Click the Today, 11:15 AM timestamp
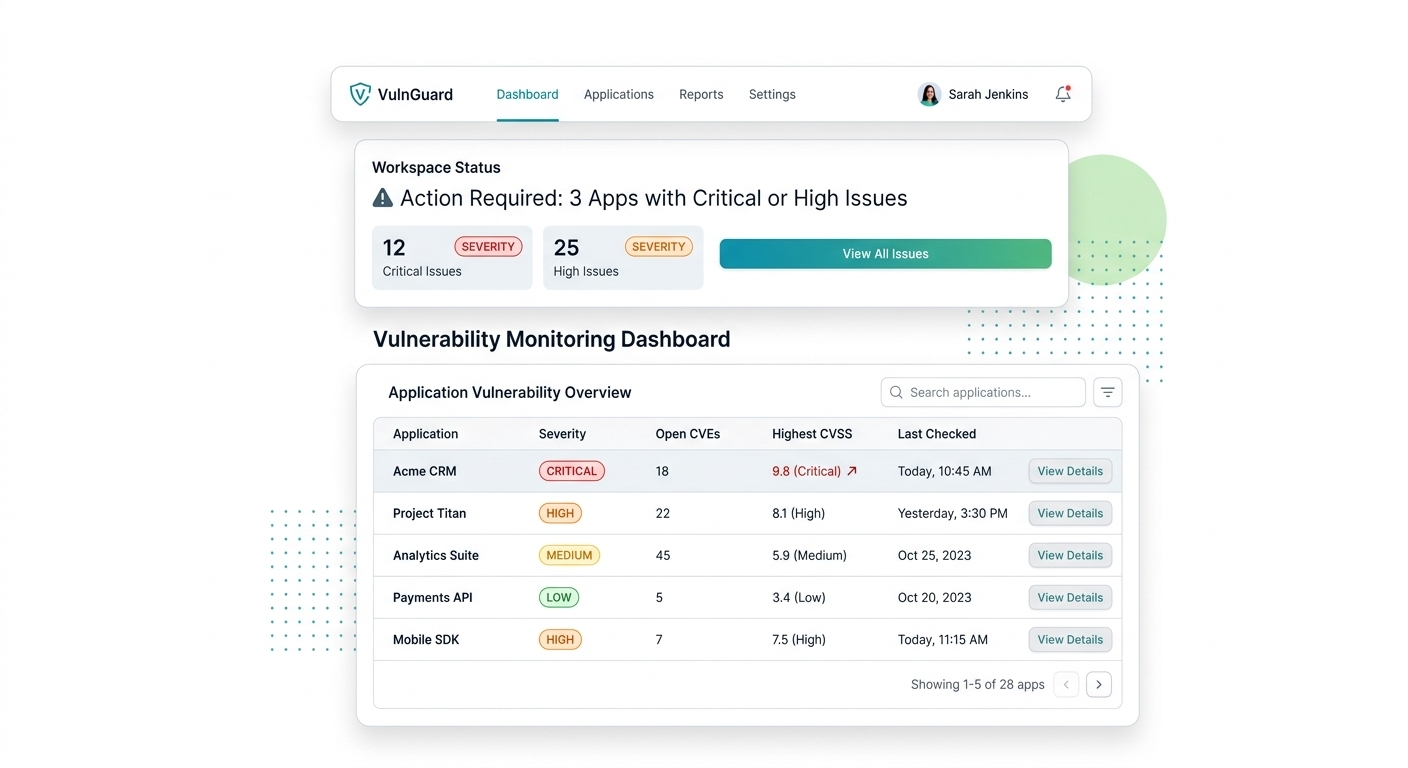1408x768 pixels. coord(943,639)
